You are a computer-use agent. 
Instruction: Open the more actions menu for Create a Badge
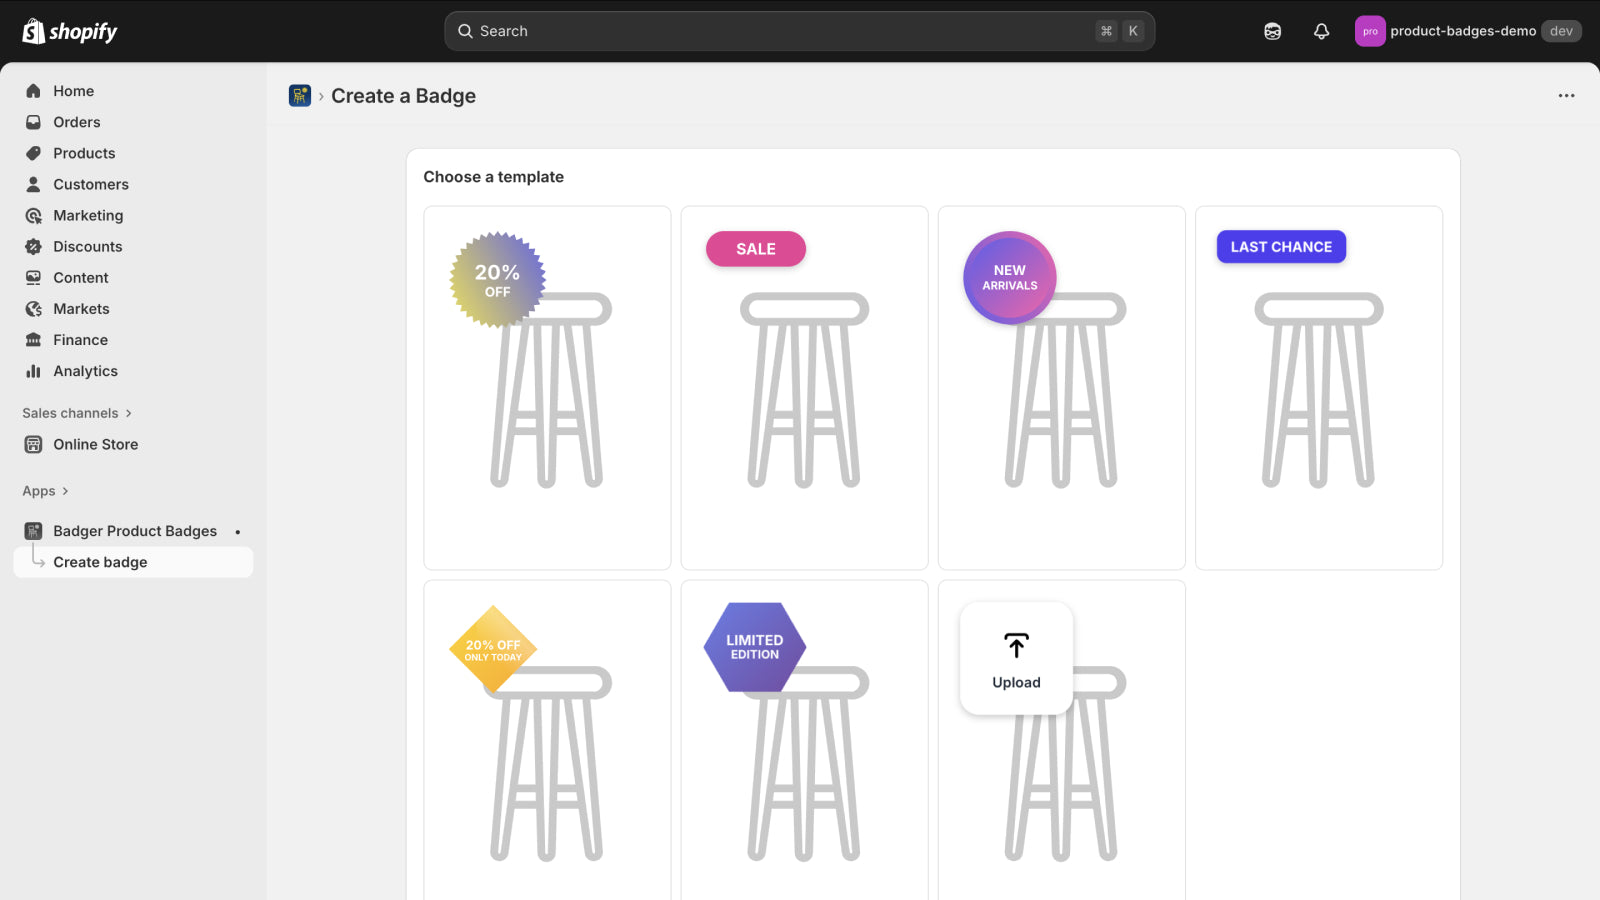1565,95
